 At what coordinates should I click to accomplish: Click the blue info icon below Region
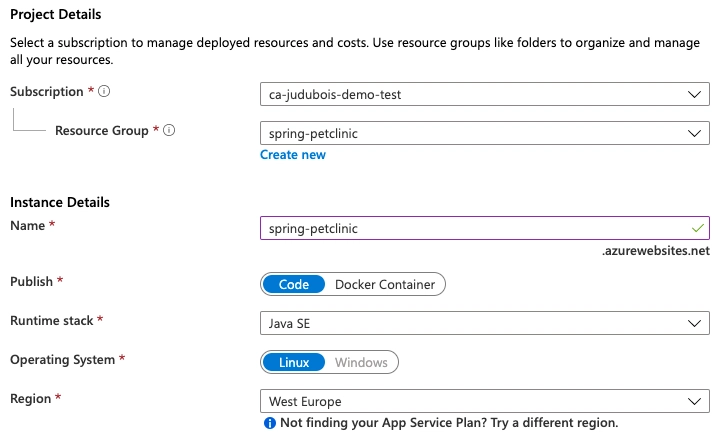[269, 422]
